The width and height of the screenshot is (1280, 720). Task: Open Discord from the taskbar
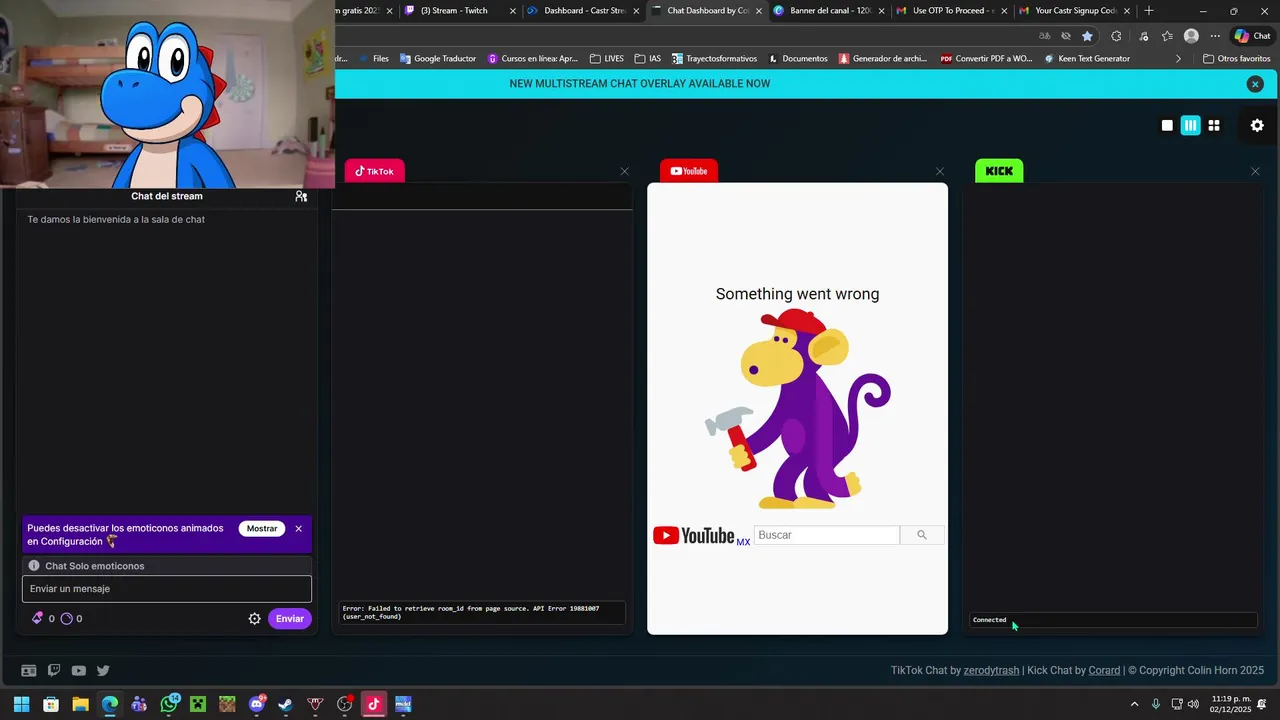tap(257, 704)
